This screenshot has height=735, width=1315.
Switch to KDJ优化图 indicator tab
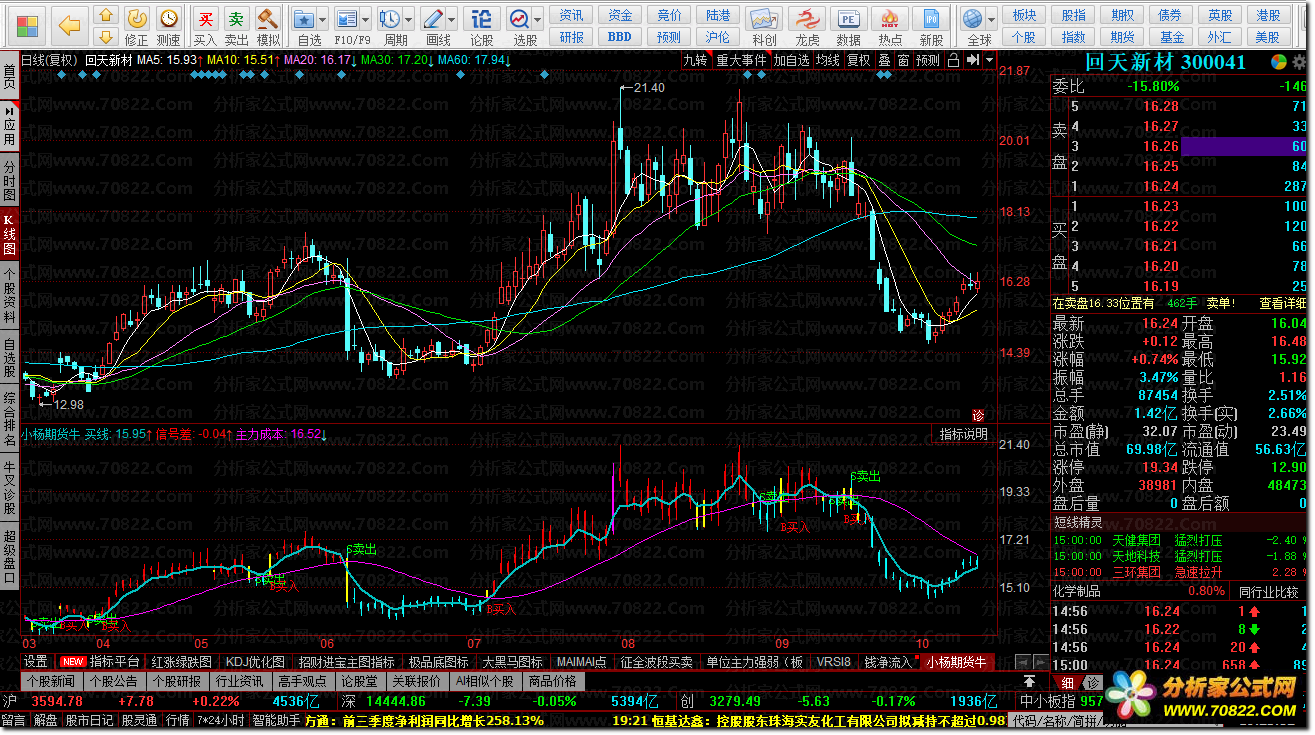coord(256,661)
